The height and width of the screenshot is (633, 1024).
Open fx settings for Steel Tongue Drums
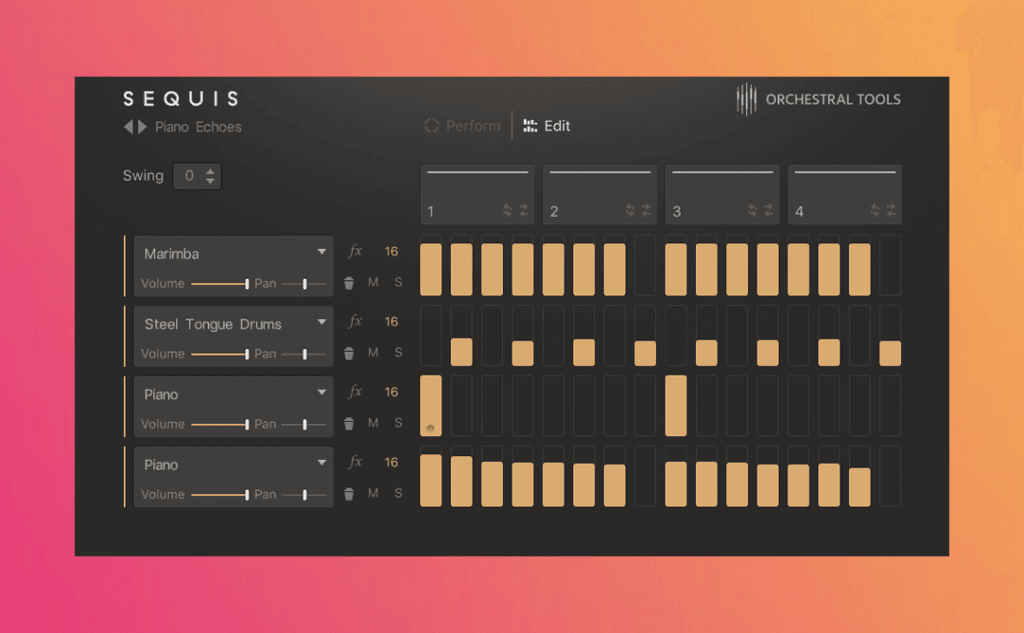tap(354, 322)
